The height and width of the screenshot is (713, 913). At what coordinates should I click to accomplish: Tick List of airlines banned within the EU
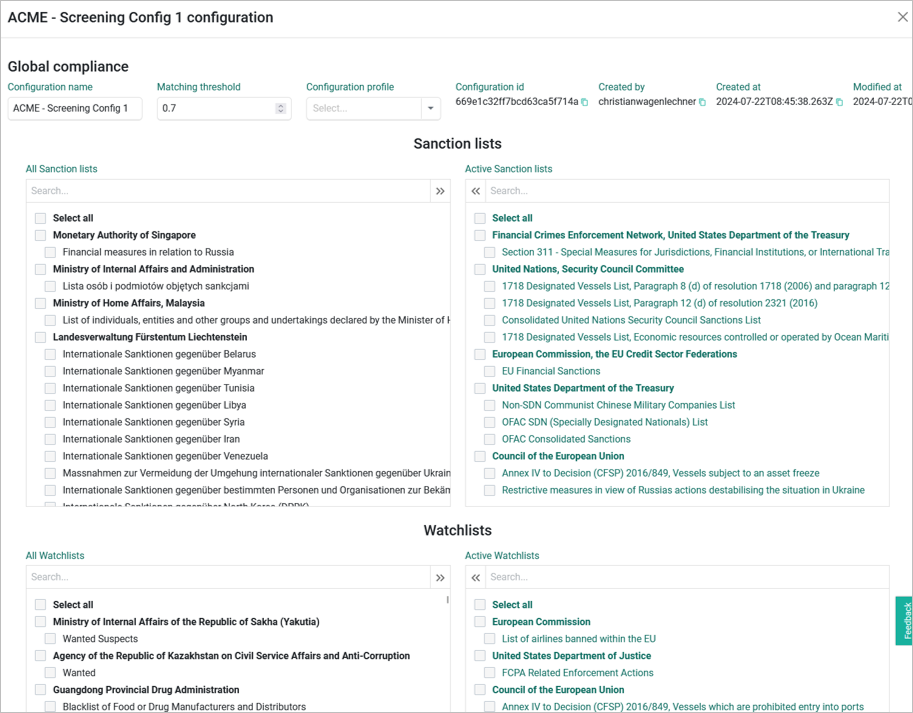pyautogui.click(x=490, y=639)
